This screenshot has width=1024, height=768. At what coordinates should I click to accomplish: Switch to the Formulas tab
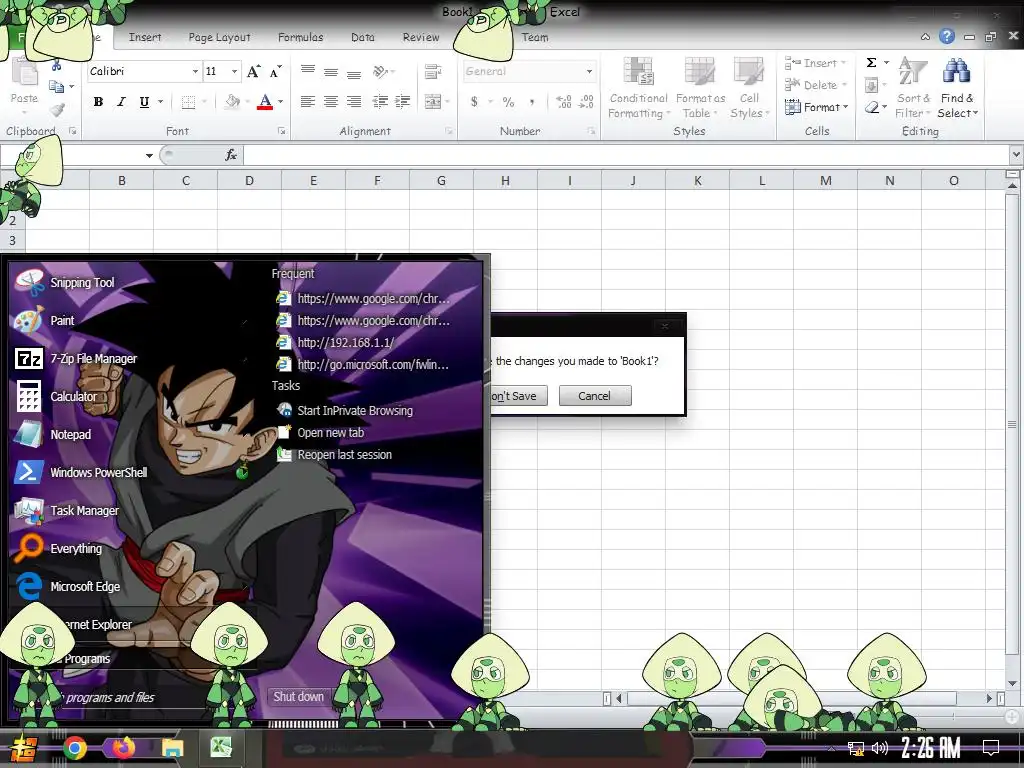(x=300, y=37)
